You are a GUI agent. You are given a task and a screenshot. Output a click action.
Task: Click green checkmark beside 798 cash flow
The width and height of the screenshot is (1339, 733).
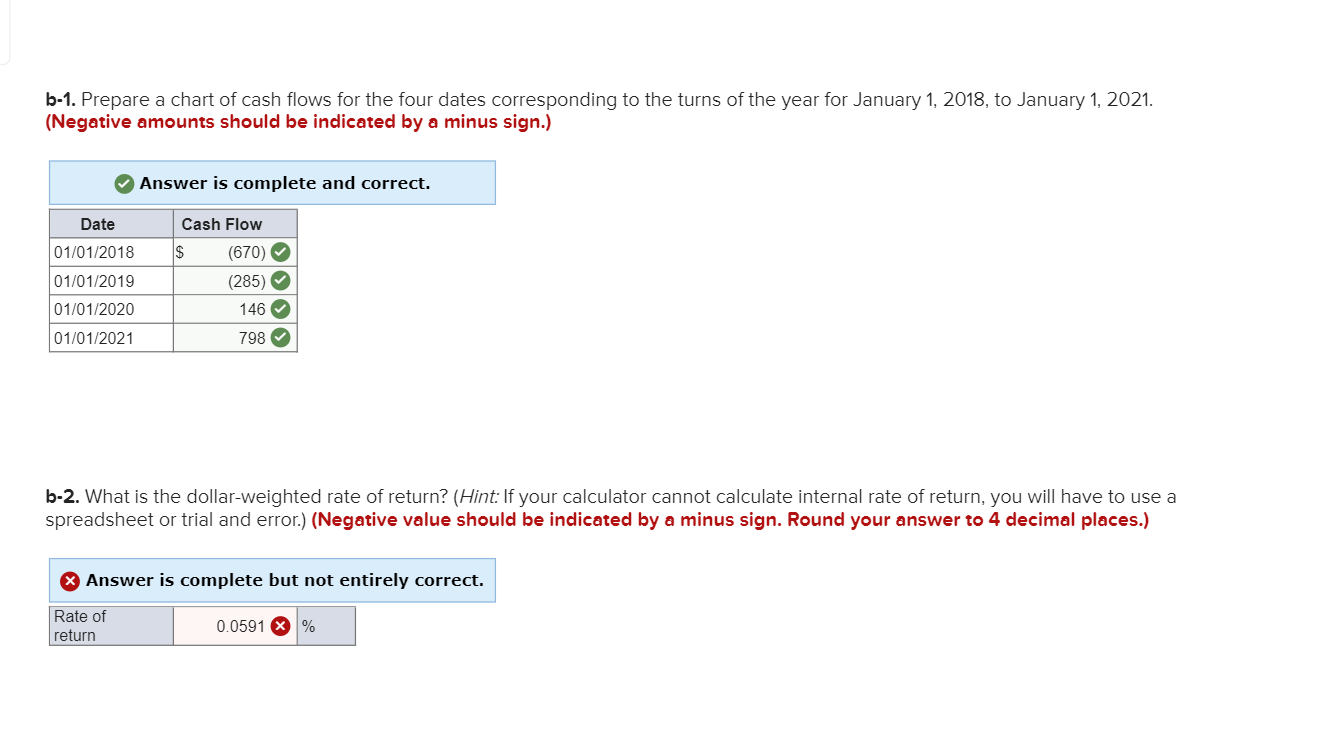tap(281, 338)
